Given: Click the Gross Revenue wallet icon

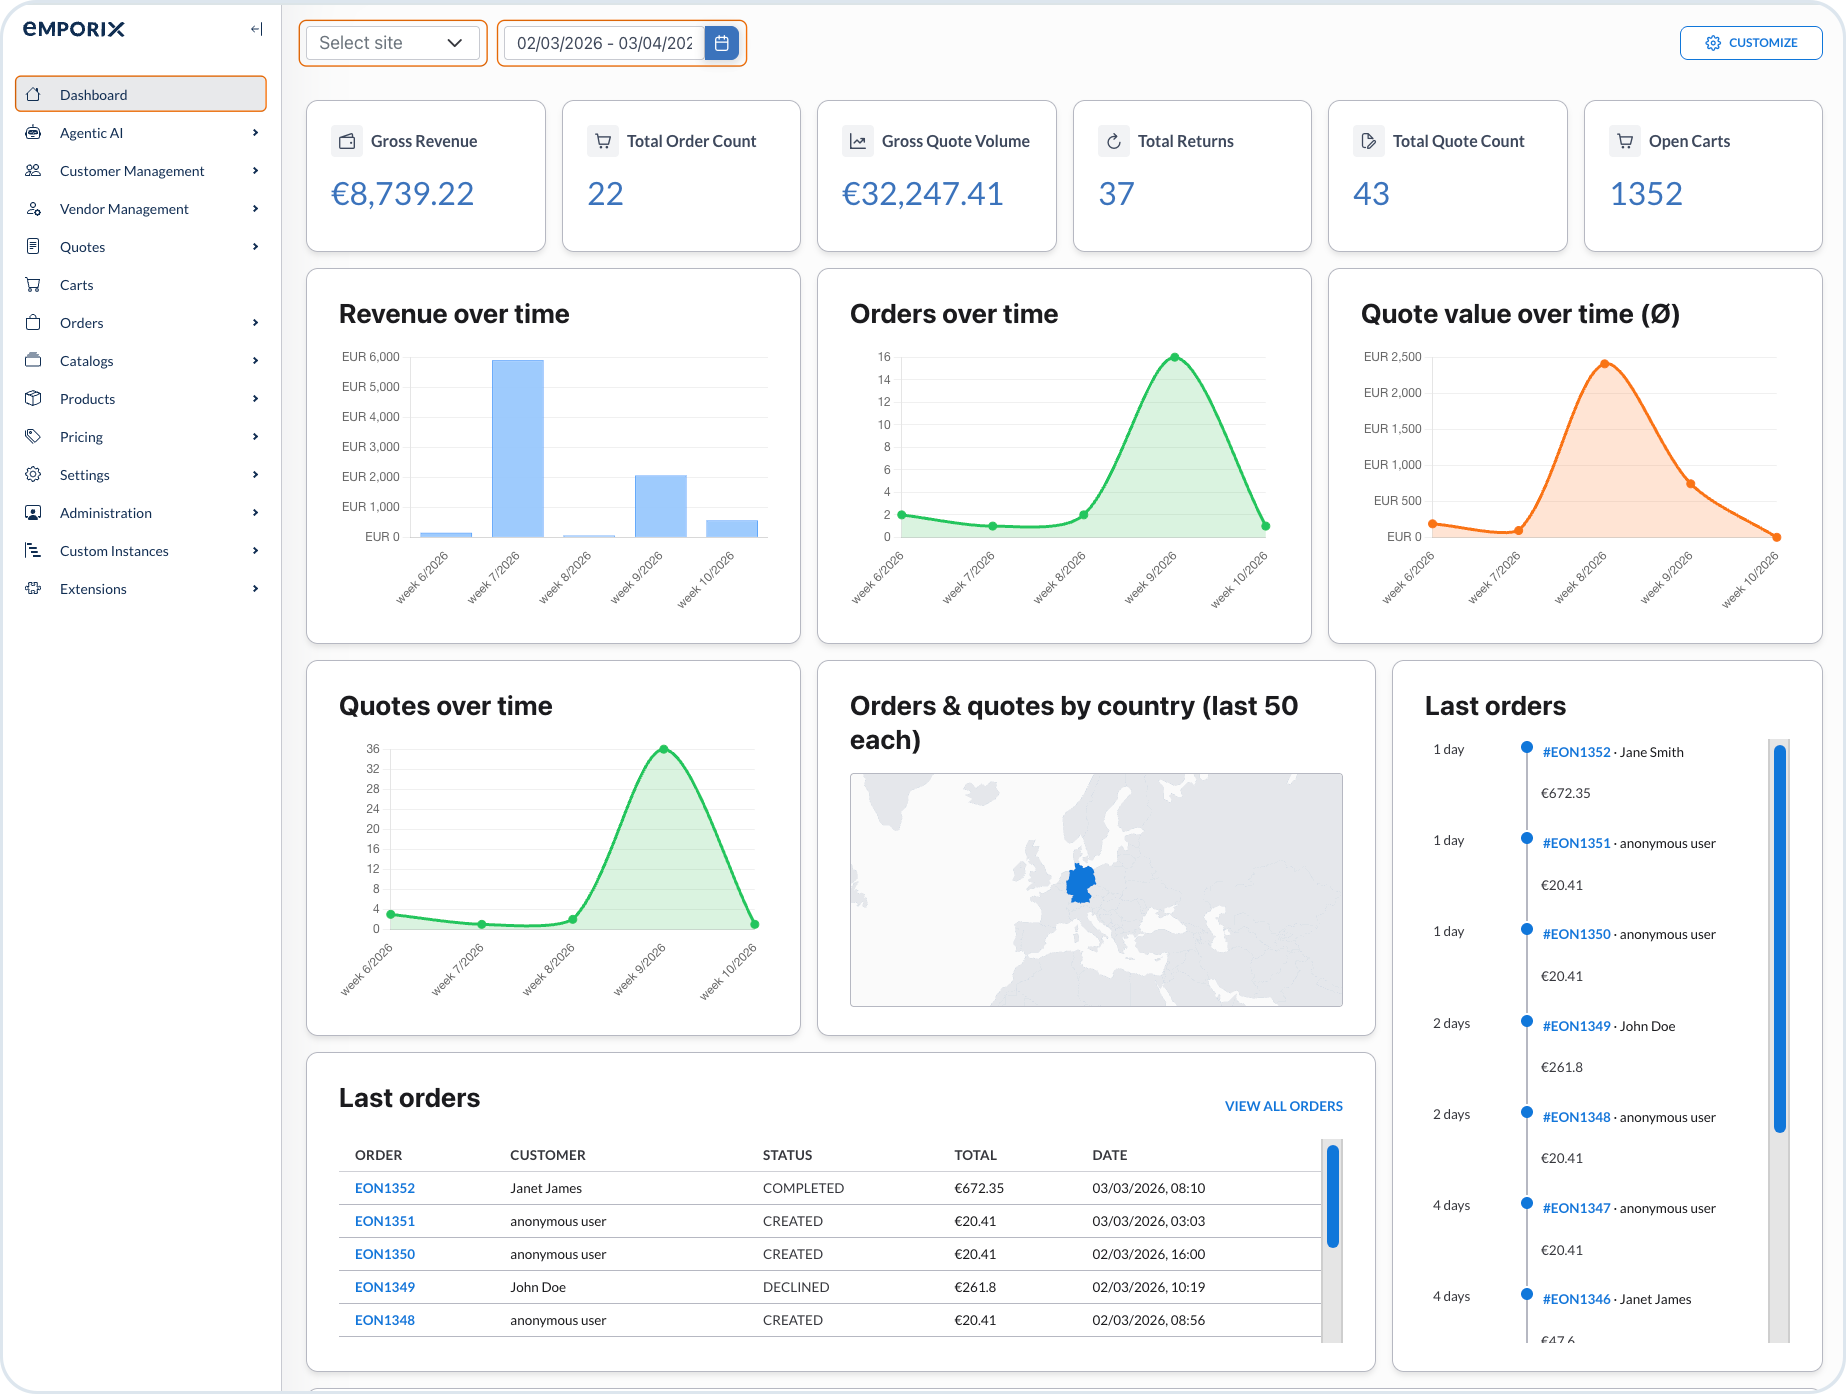Looking at the screenshot, I should (x=347, y=141).
